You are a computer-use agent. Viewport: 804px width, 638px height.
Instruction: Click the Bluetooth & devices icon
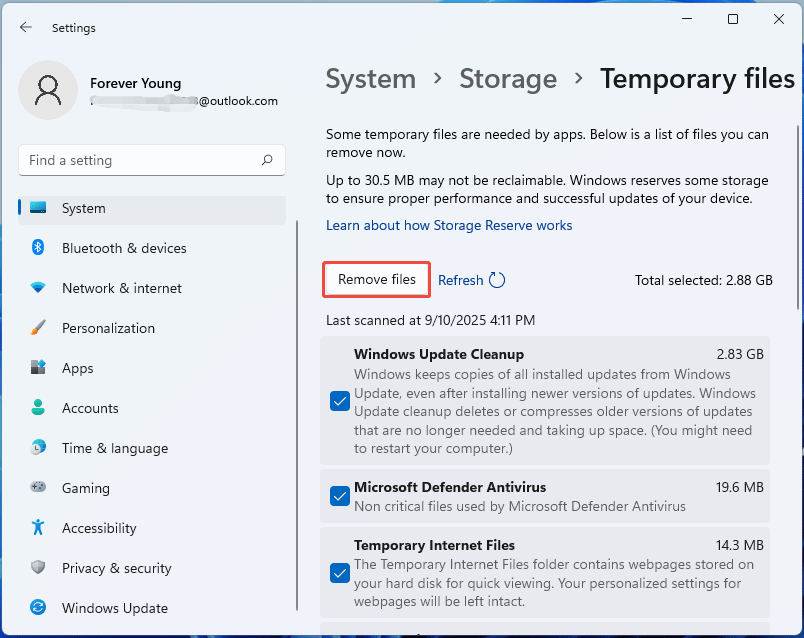[38, 248]
